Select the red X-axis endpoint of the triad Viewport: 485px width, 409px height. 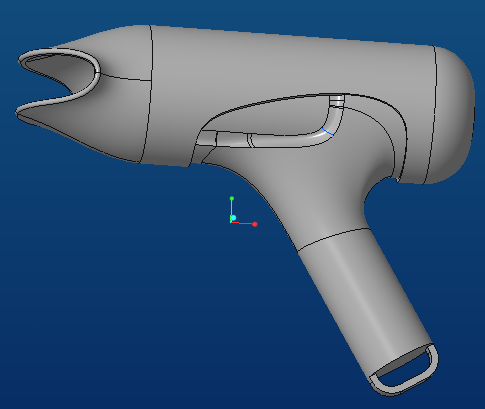255,224
